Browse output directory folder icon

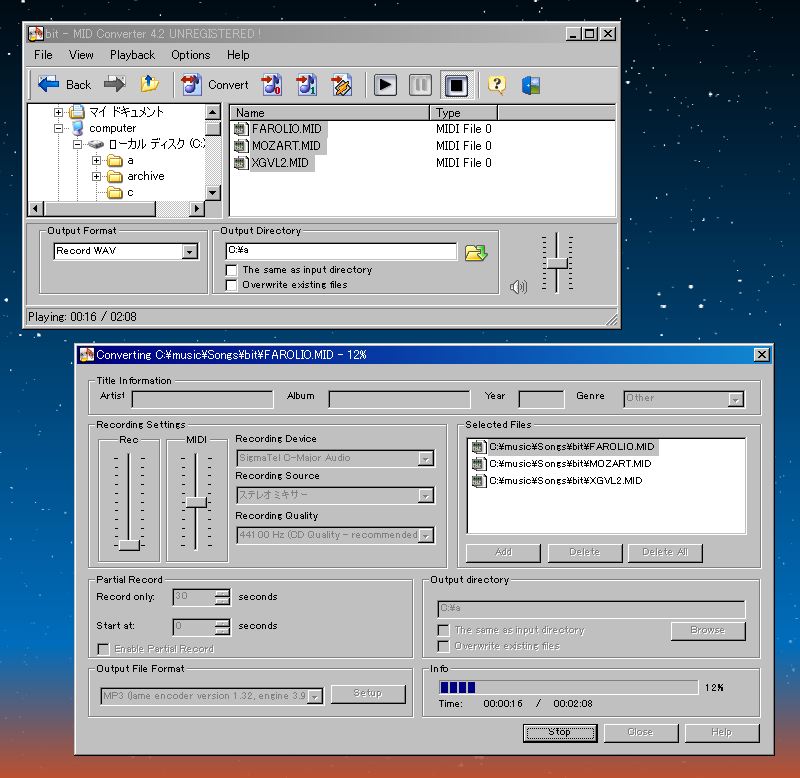click(476, 252)
